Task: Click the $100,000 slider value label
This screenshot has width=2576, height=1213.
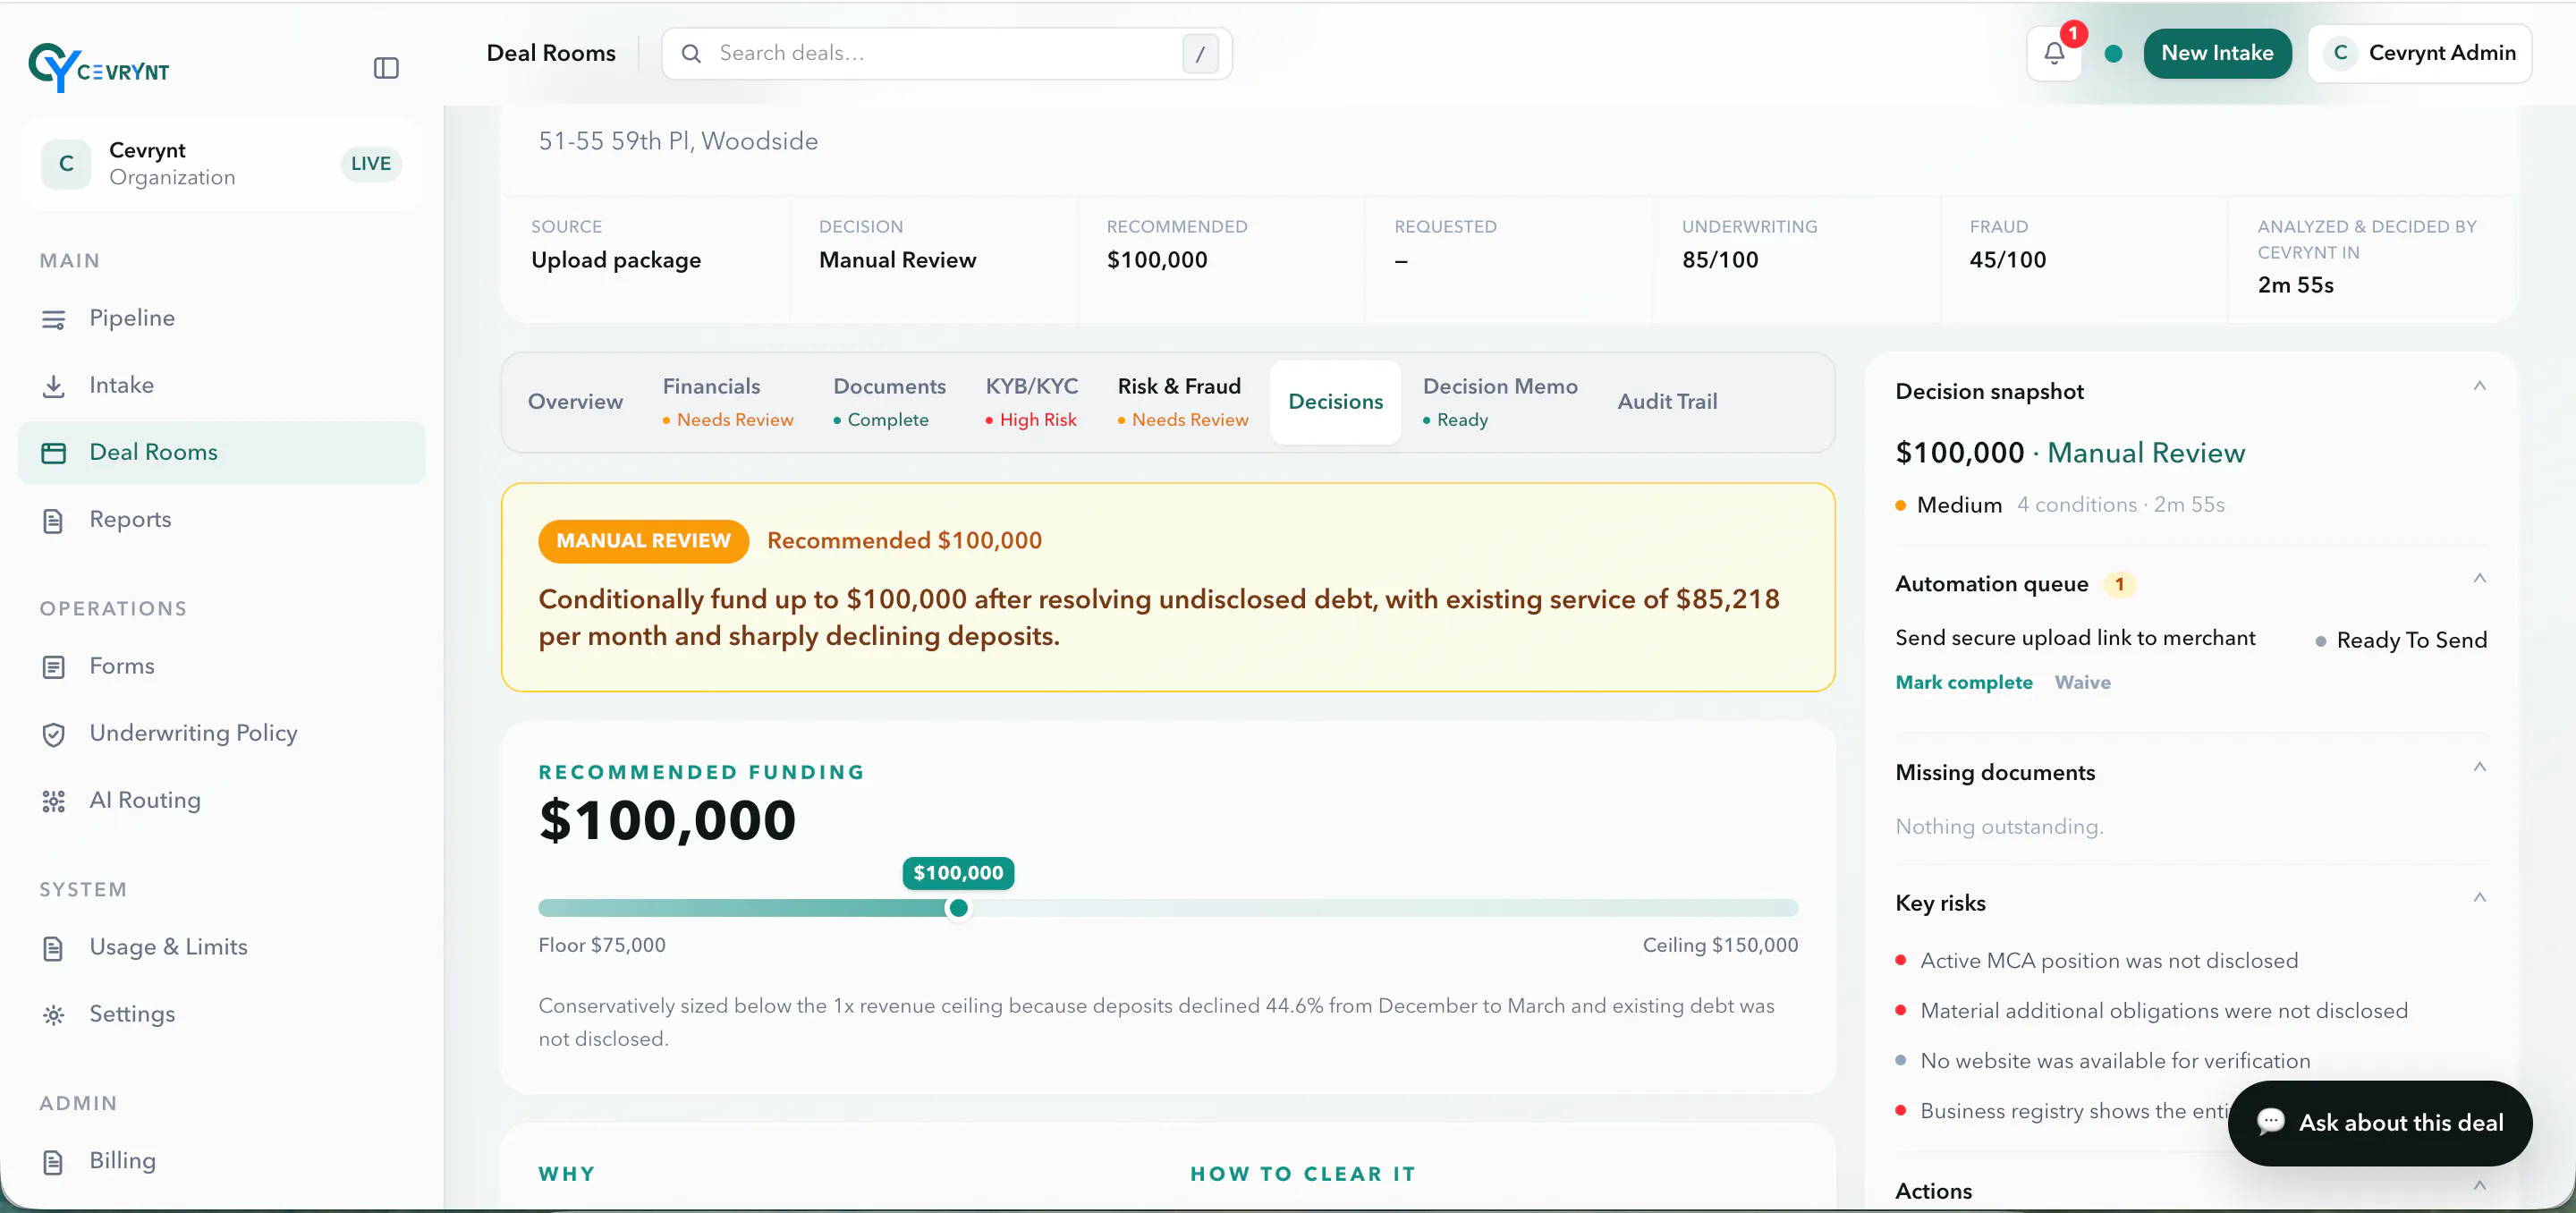Action: (958, 873)
